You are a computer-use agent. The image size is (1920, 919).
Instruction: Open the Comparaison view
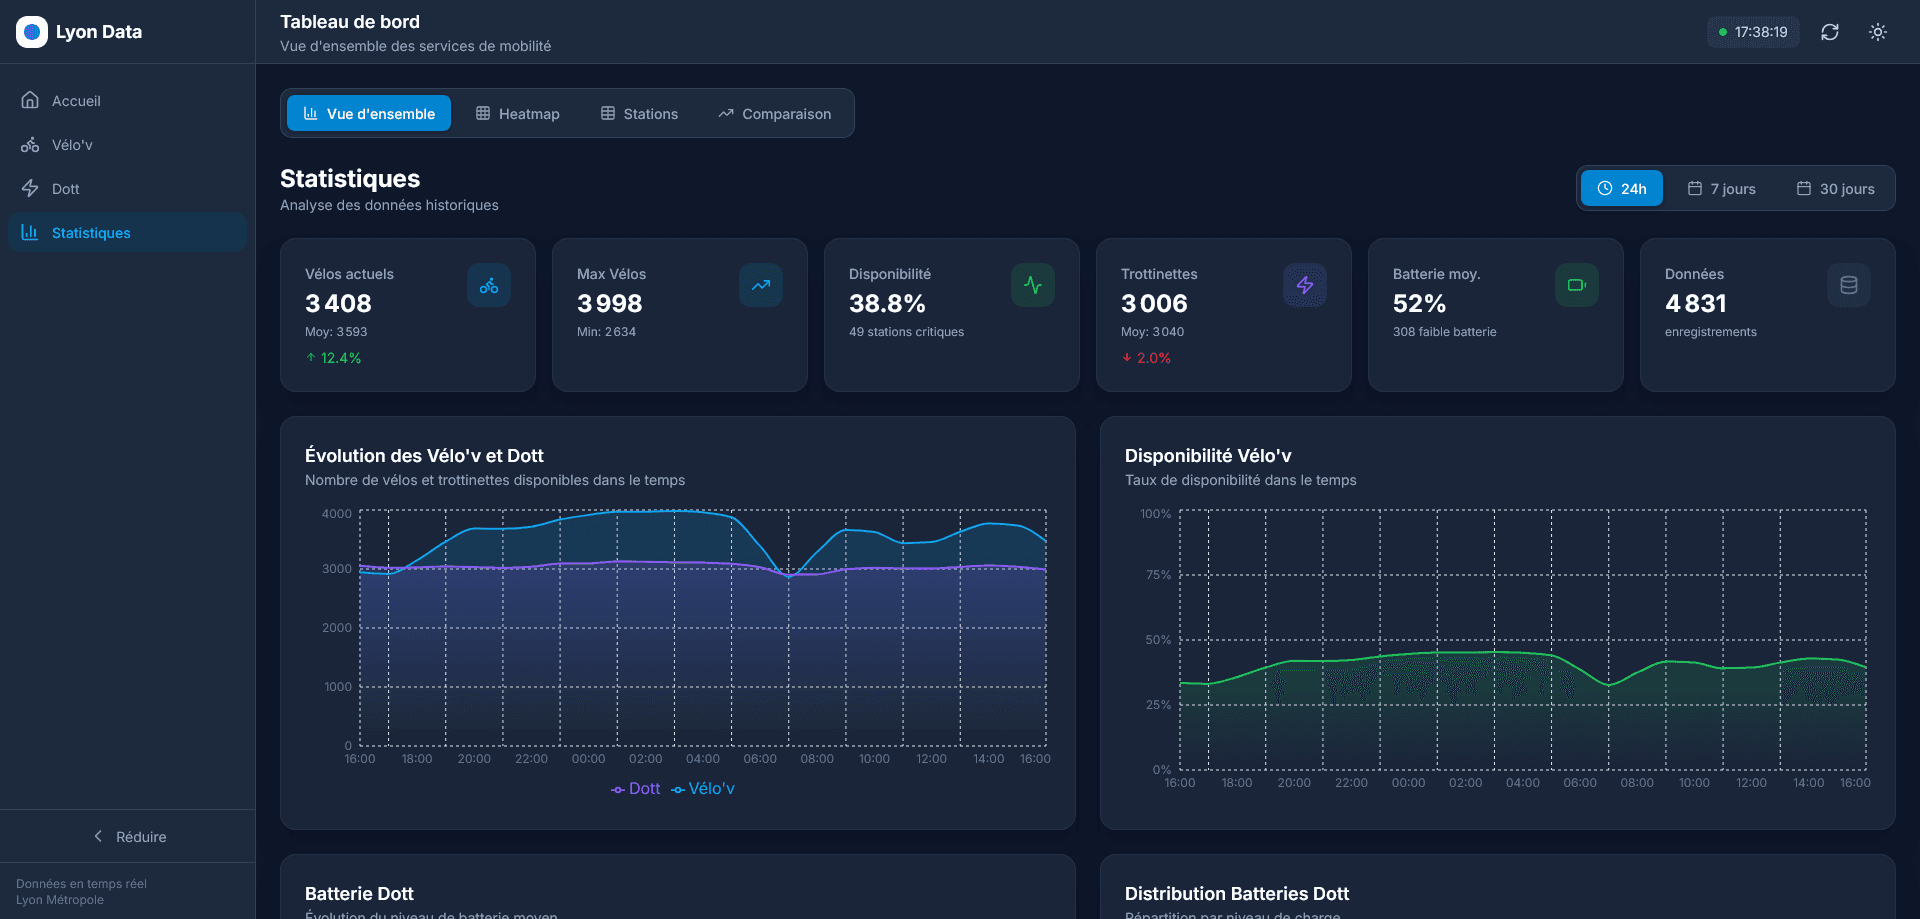tap(775, 113)
